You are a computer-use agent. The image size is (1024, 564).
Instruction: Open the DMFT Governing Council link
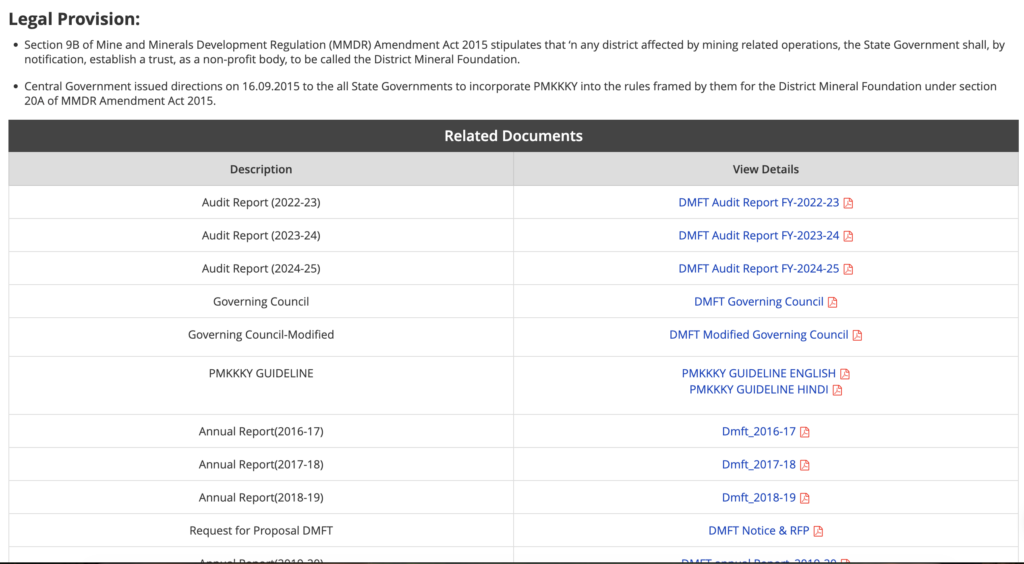[758, 302]
